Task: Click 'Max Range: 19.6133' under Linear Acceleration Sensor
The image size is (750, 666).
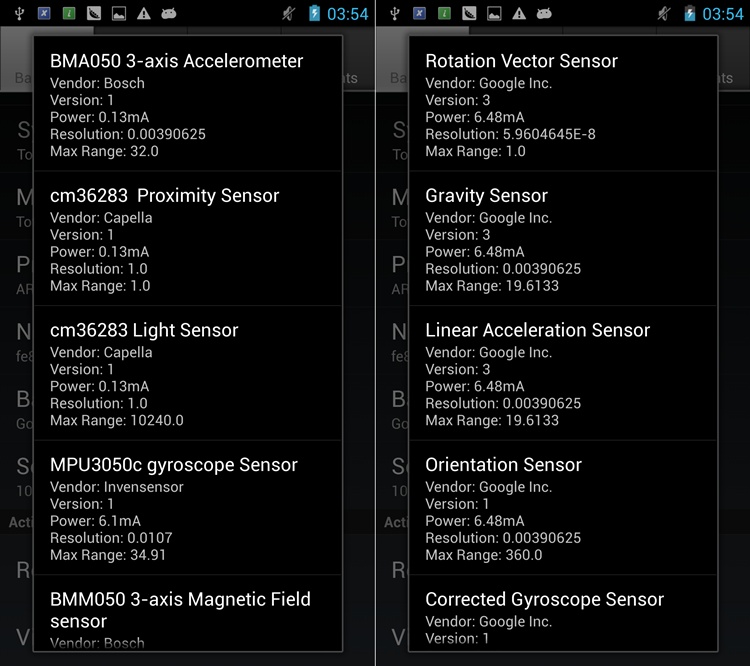Action: 492,421
